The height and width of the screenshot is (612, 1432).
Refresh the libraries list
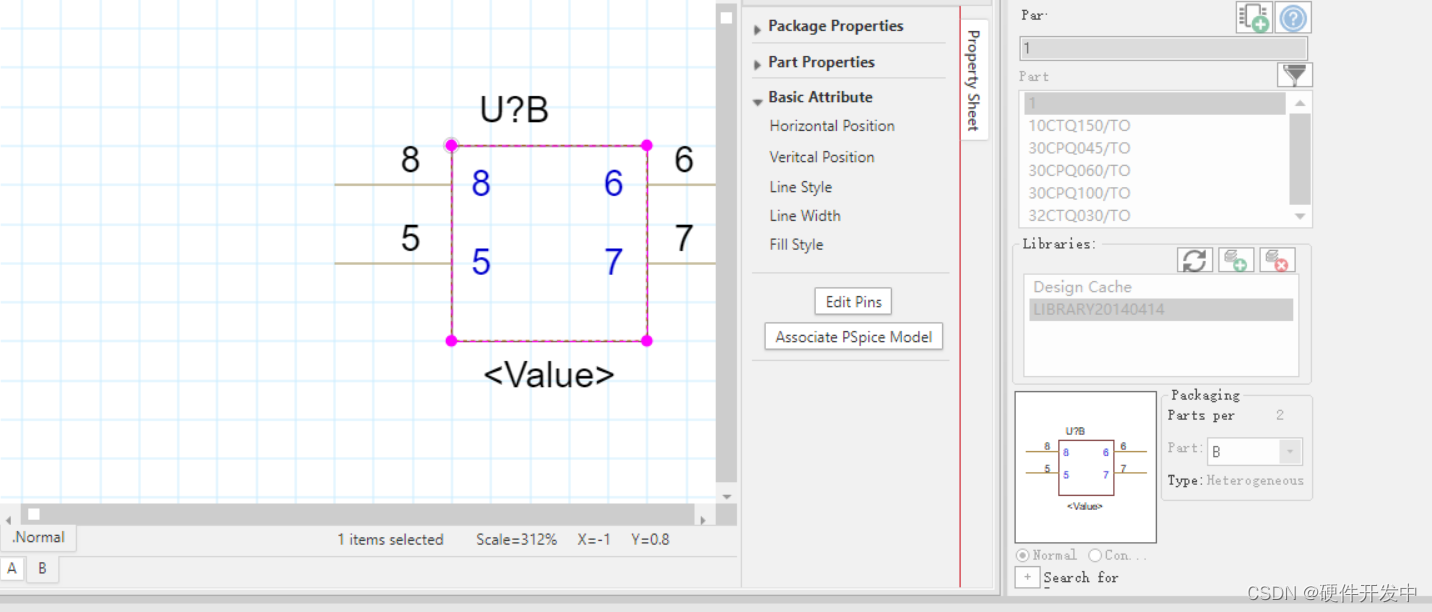(1194, 260)
